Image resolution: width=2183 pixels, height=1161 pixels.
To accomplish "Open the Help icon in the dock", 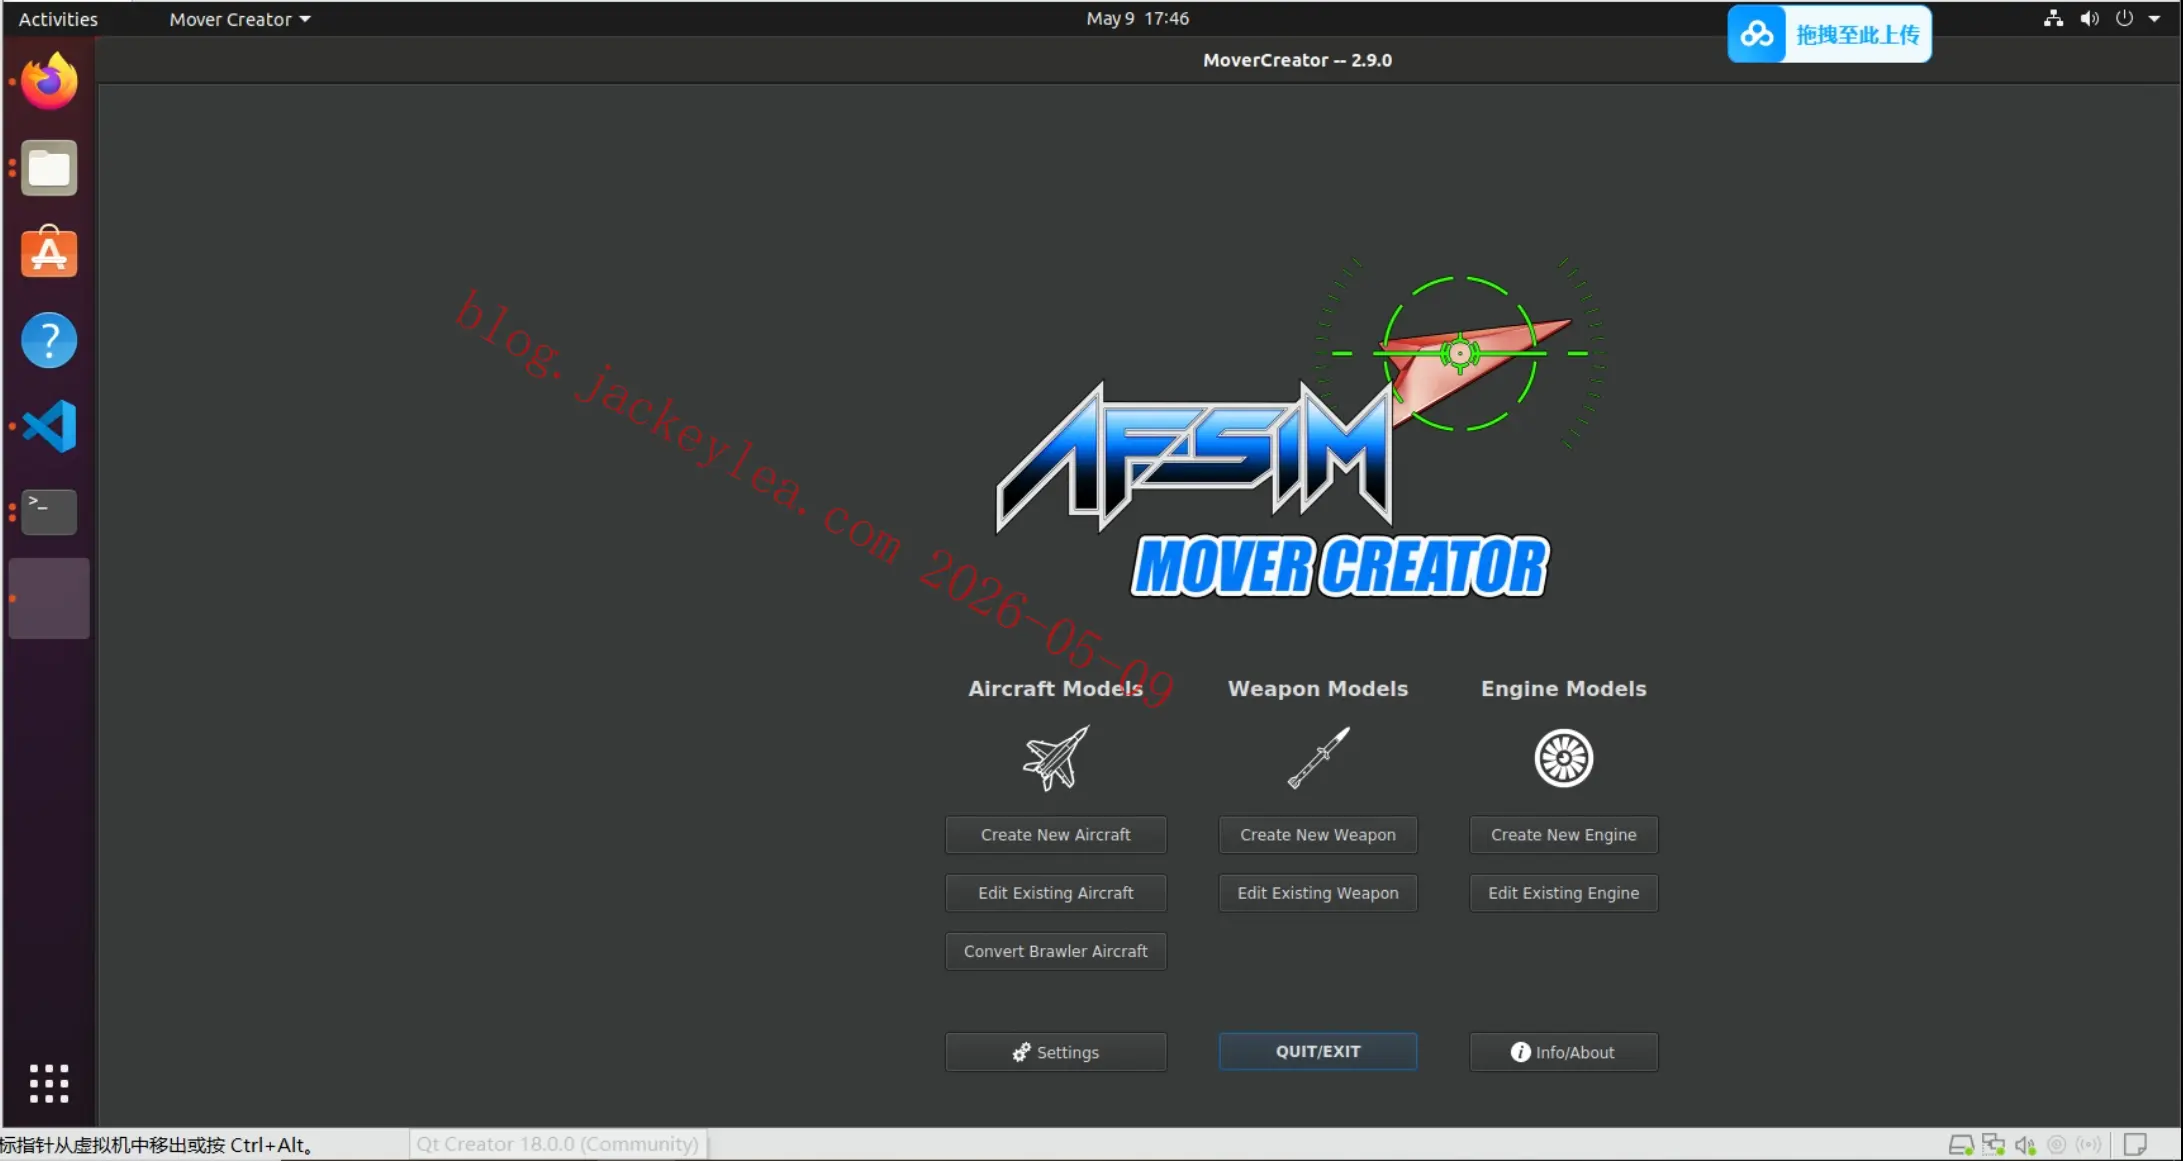I will (x=49, y=340).
